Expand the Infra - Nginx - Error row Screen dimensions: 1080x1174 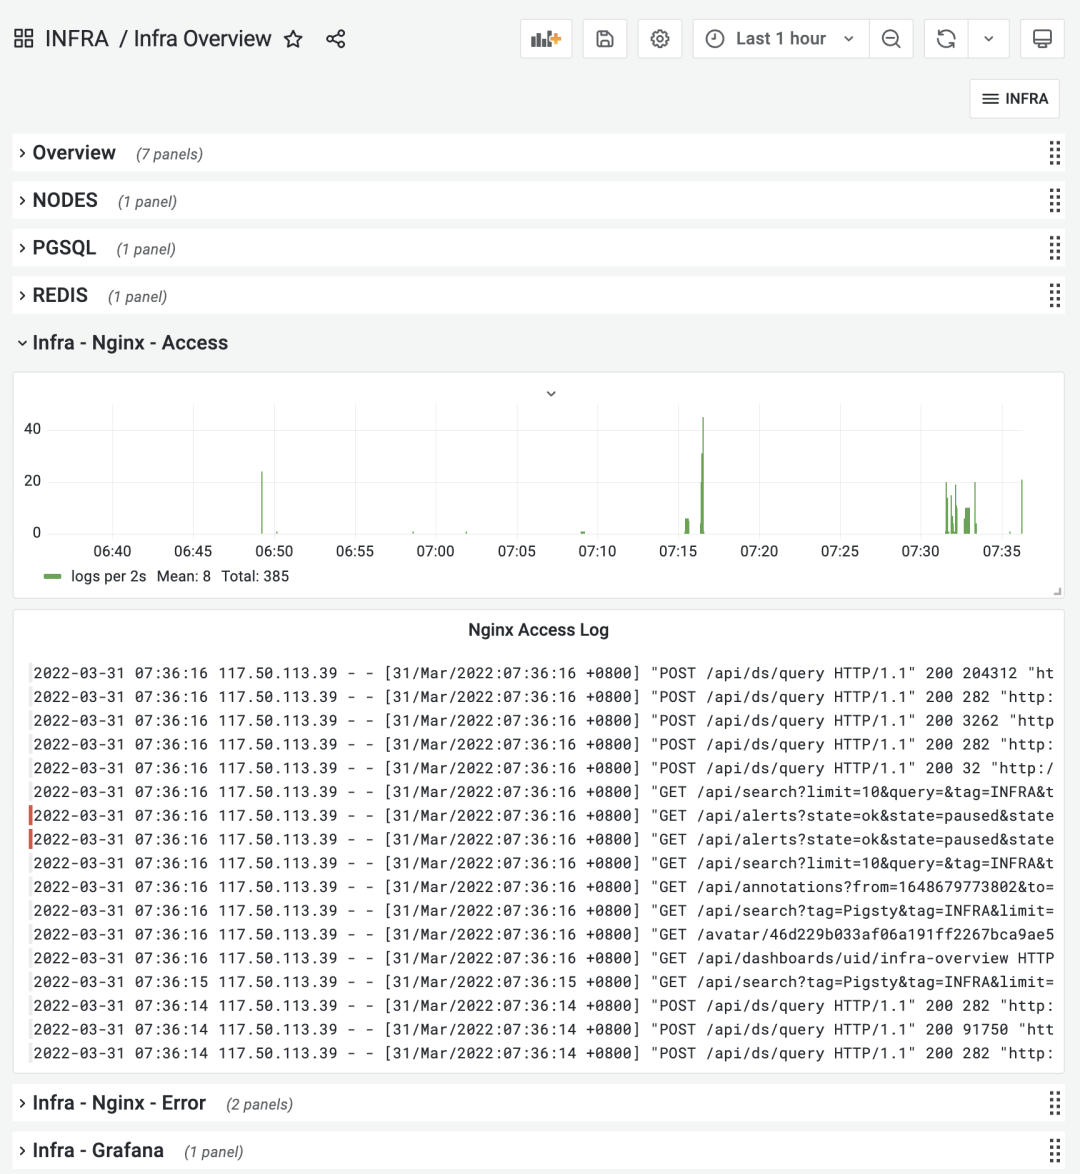pos(119,1103)
